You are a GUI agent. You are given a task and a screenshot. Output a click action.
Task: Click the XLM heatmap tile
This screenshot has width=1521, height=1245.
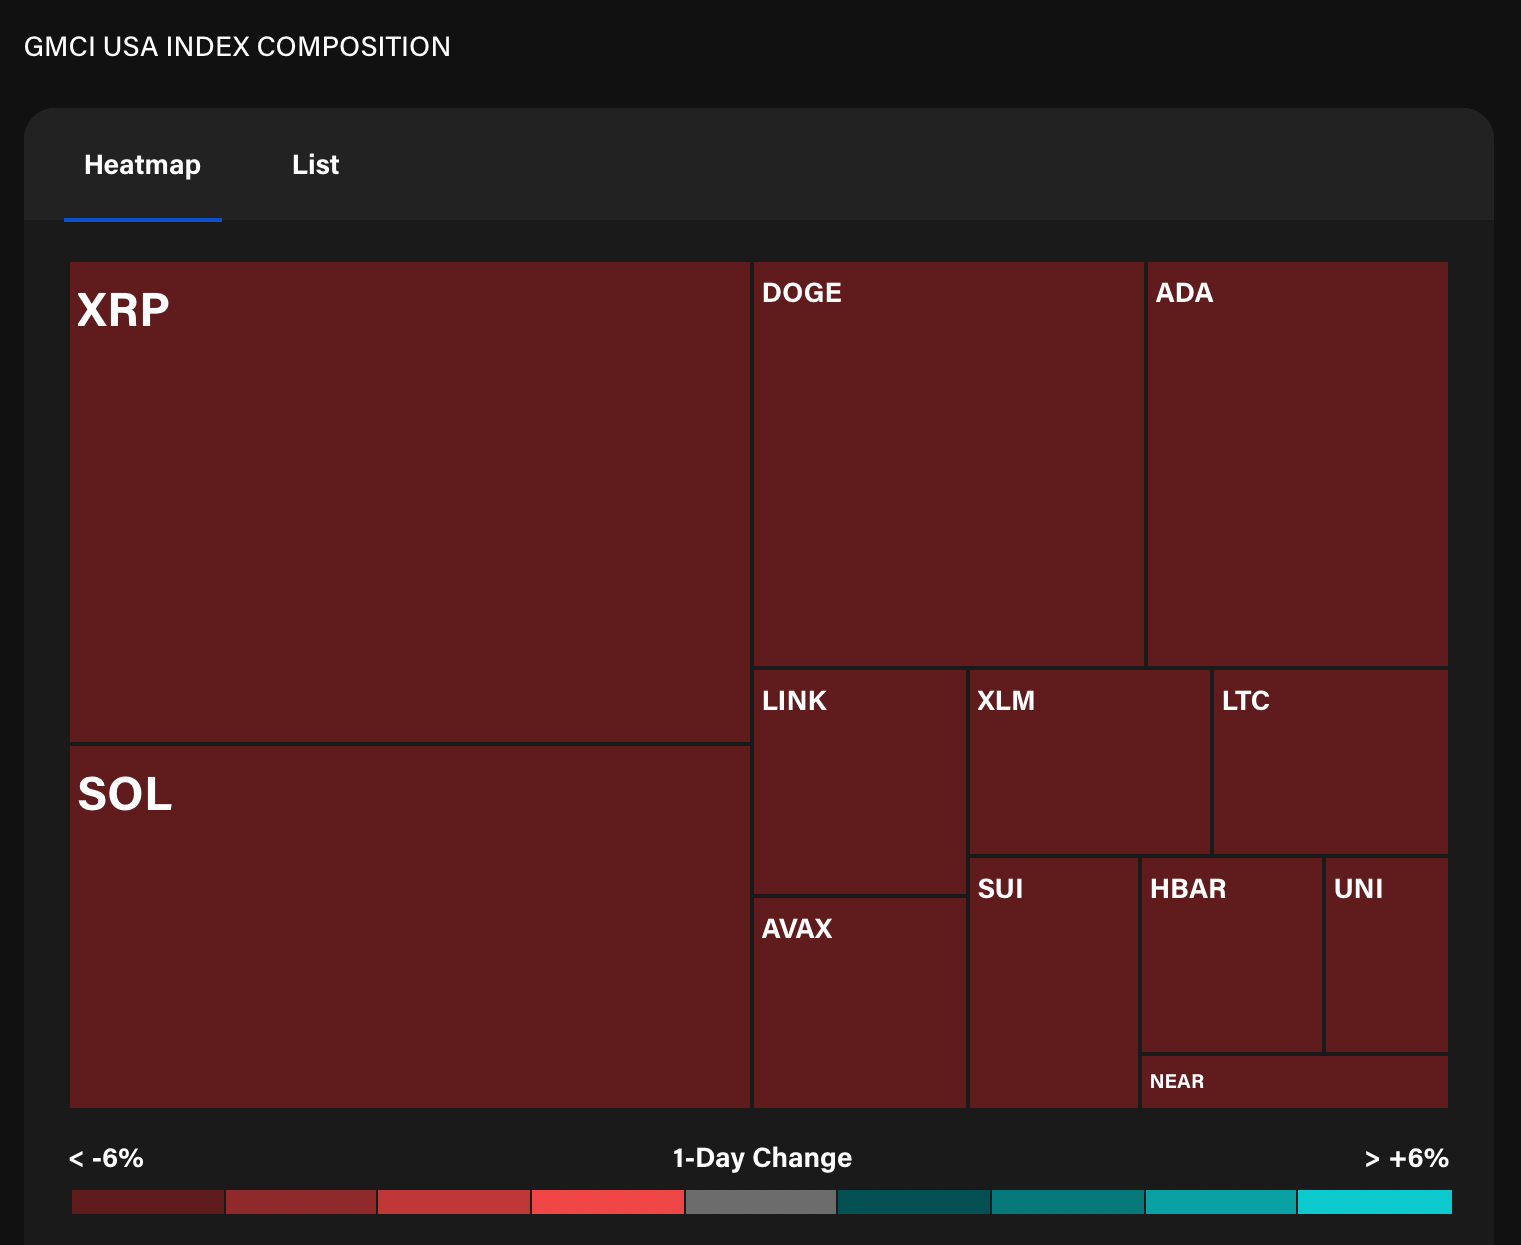1089,762
